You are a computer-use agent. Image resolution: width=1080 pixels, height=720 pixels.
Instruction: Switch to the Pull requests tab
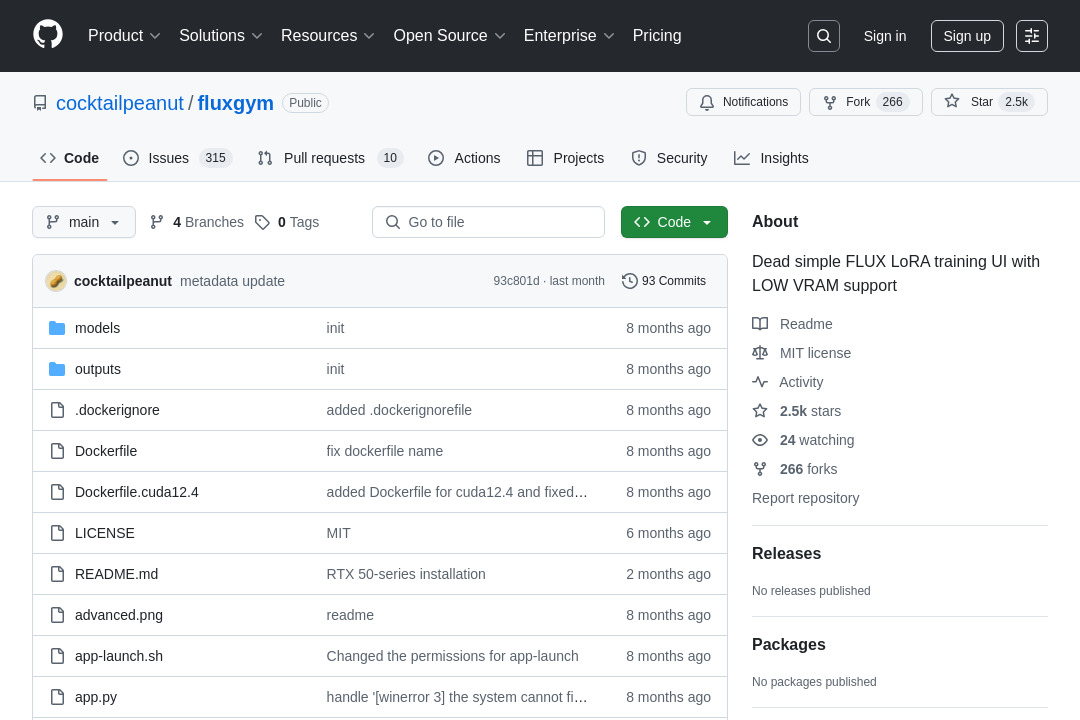tap(329, 158)
